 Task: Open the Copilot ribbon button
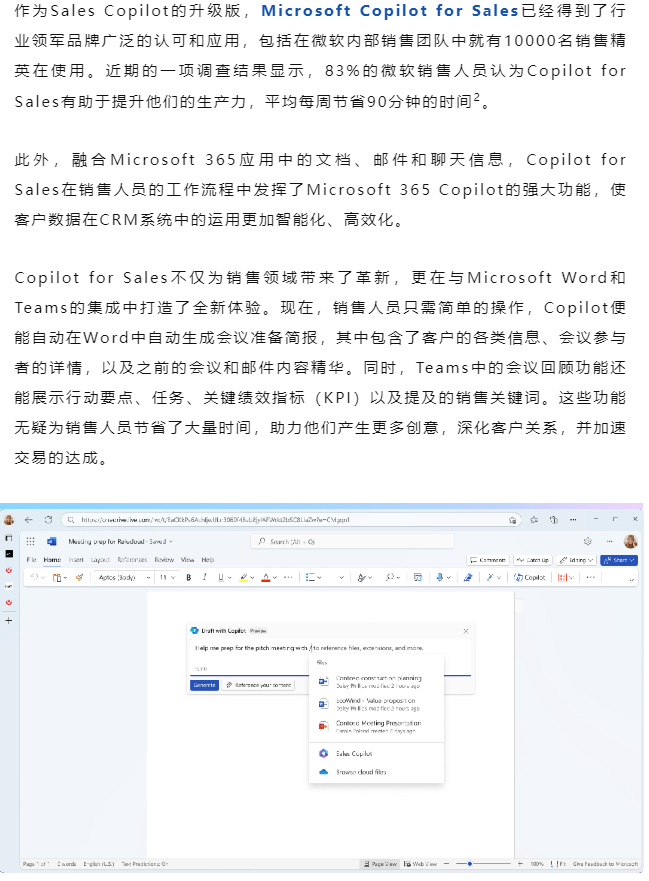click(529, 577)
